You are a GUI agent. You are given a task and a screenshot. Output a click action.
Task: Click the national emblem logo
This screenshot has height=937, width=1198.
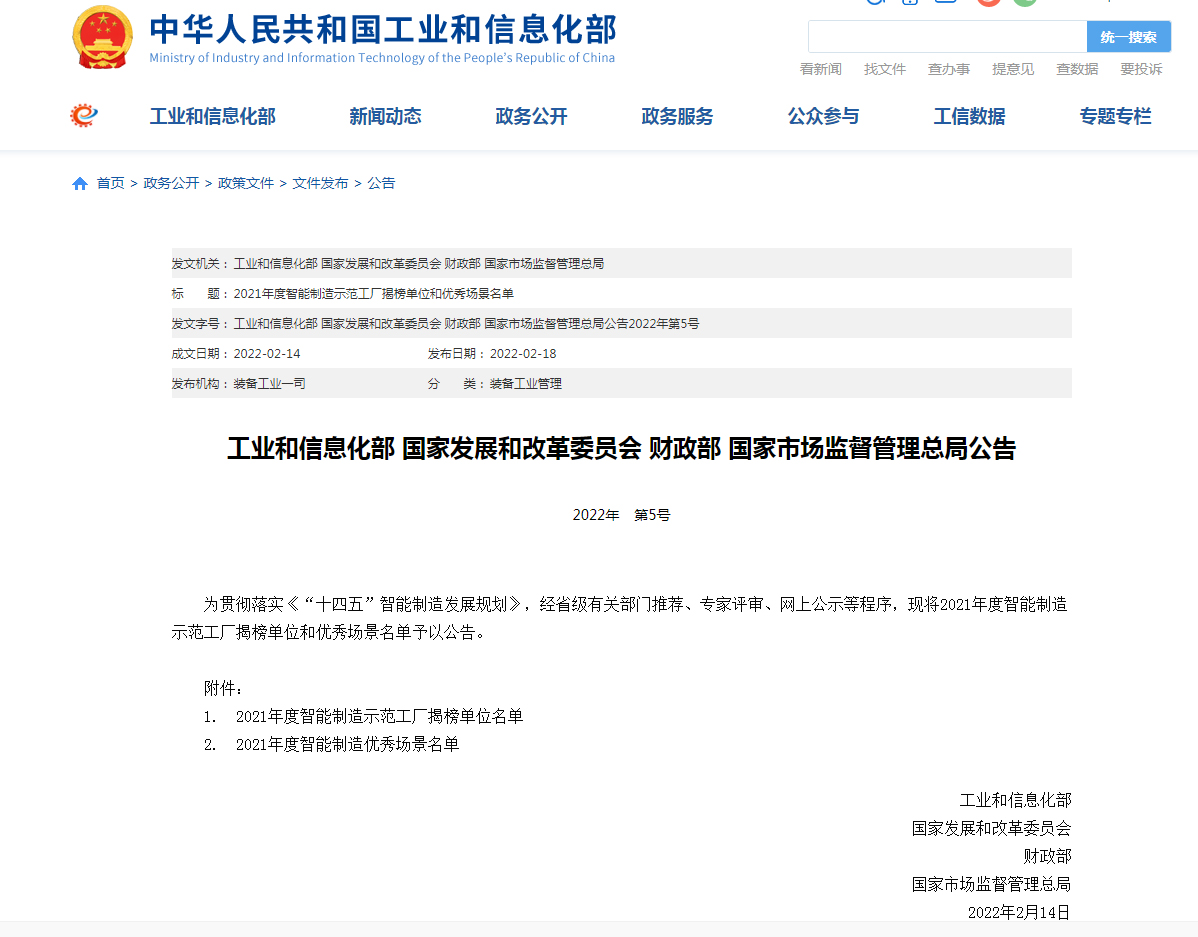pyautogui.click(x=101, y=36)
